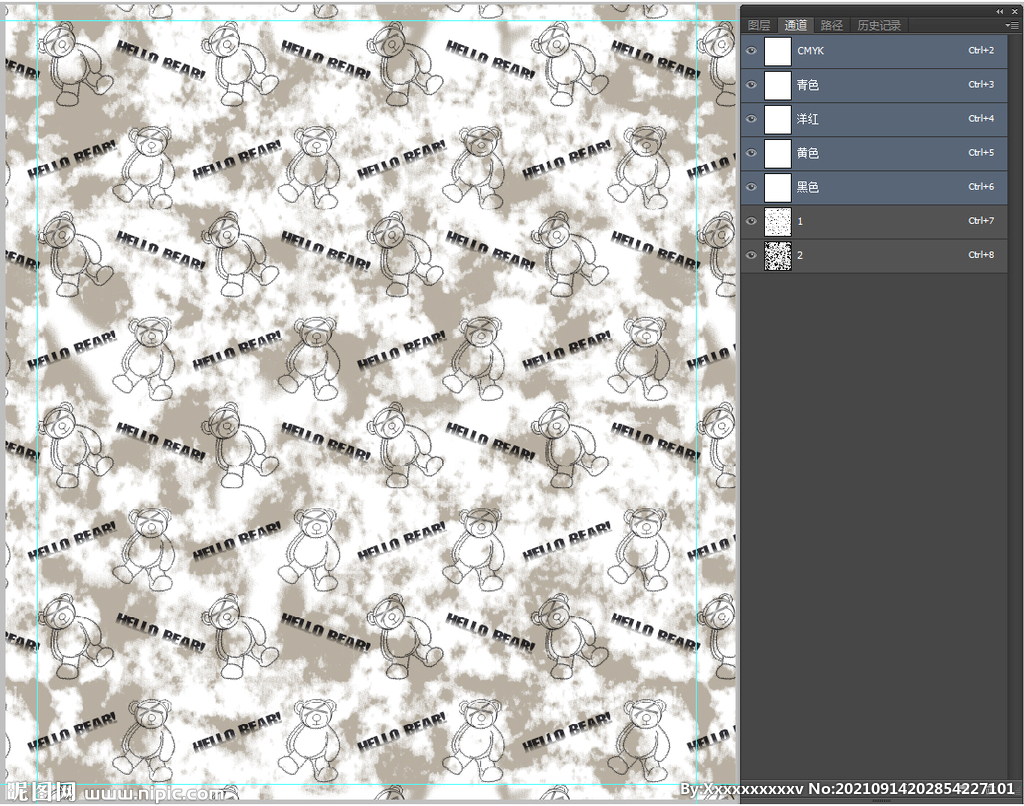Hide spot channel 2 eye icon

click(751, 255)
